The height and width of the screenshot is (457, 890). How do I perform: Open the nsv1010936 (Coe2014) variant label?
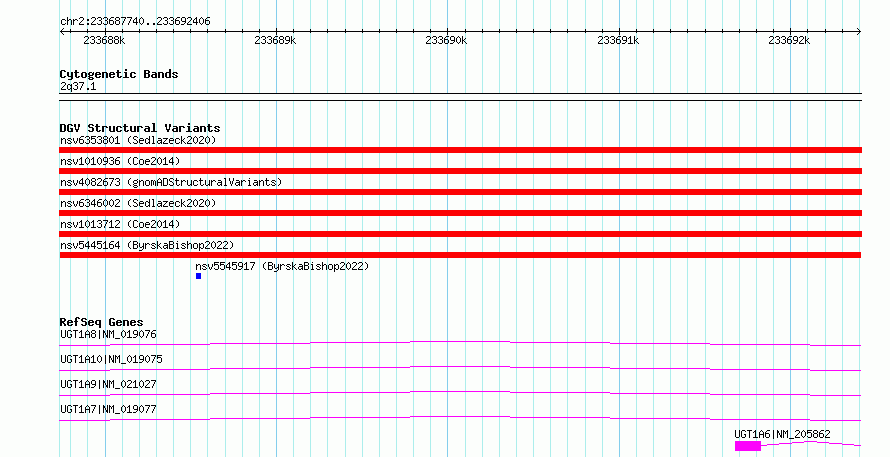pyautogui.click(x=120, y=161)
